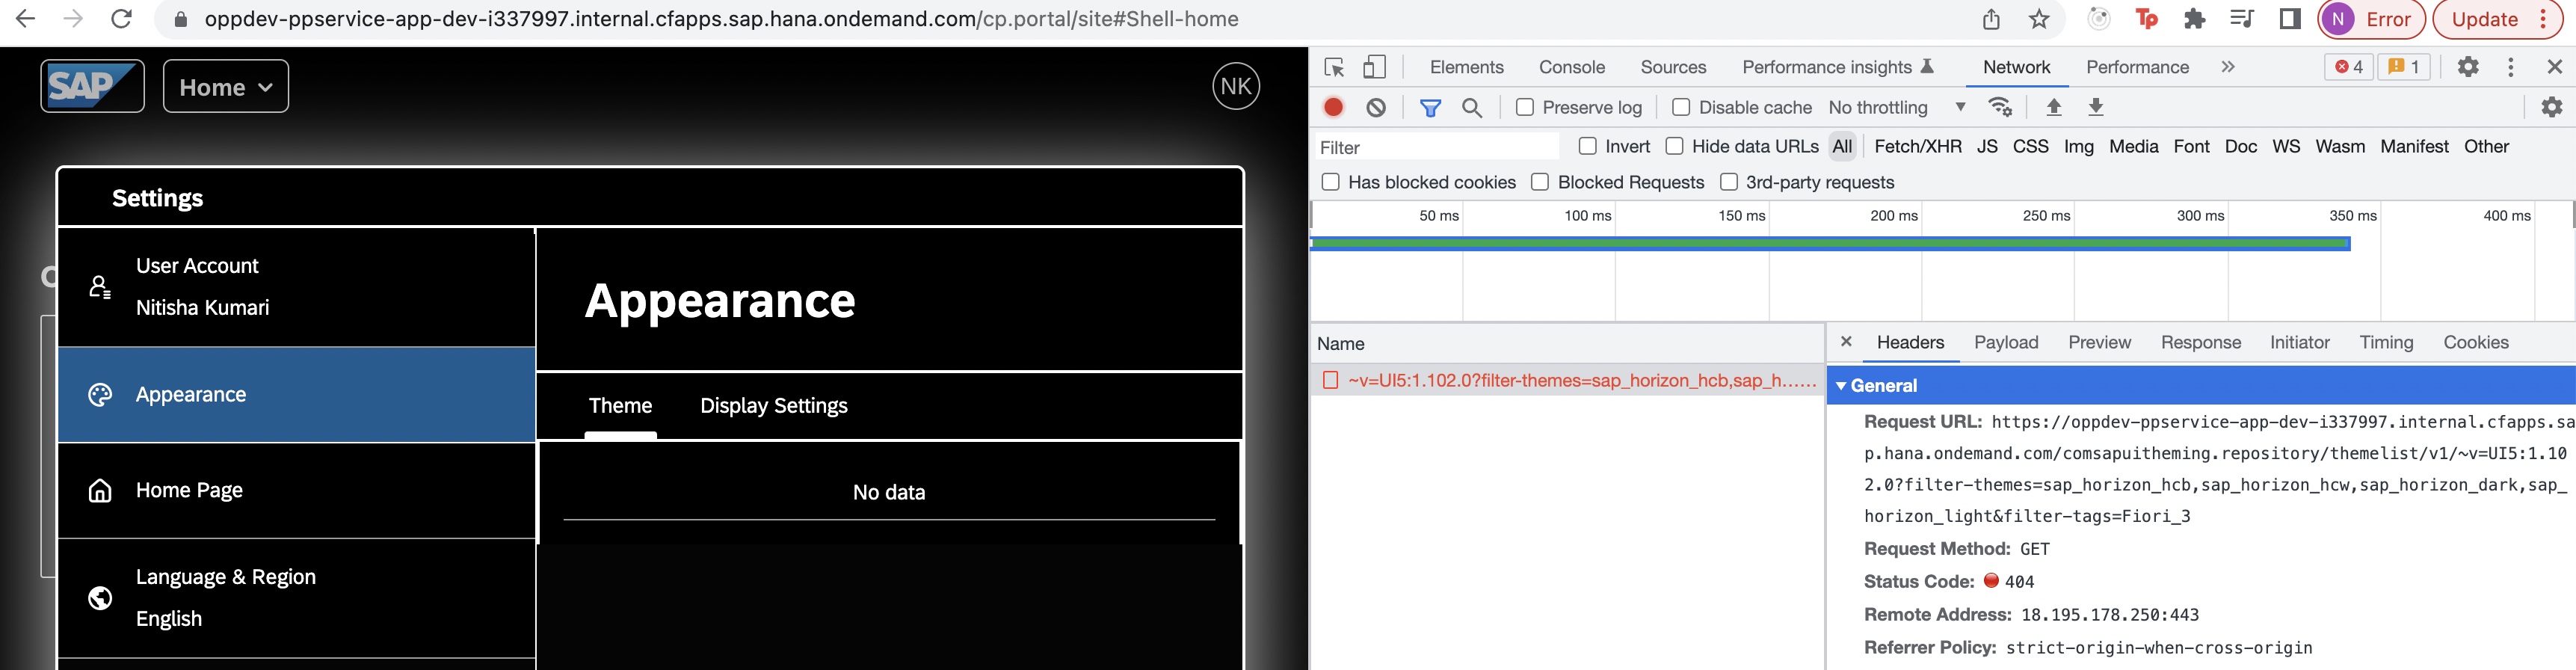Screen dimensions: 2576x670
Task: Check 3rd-party requests checkbox
Action: click(x=1728, y=182)
